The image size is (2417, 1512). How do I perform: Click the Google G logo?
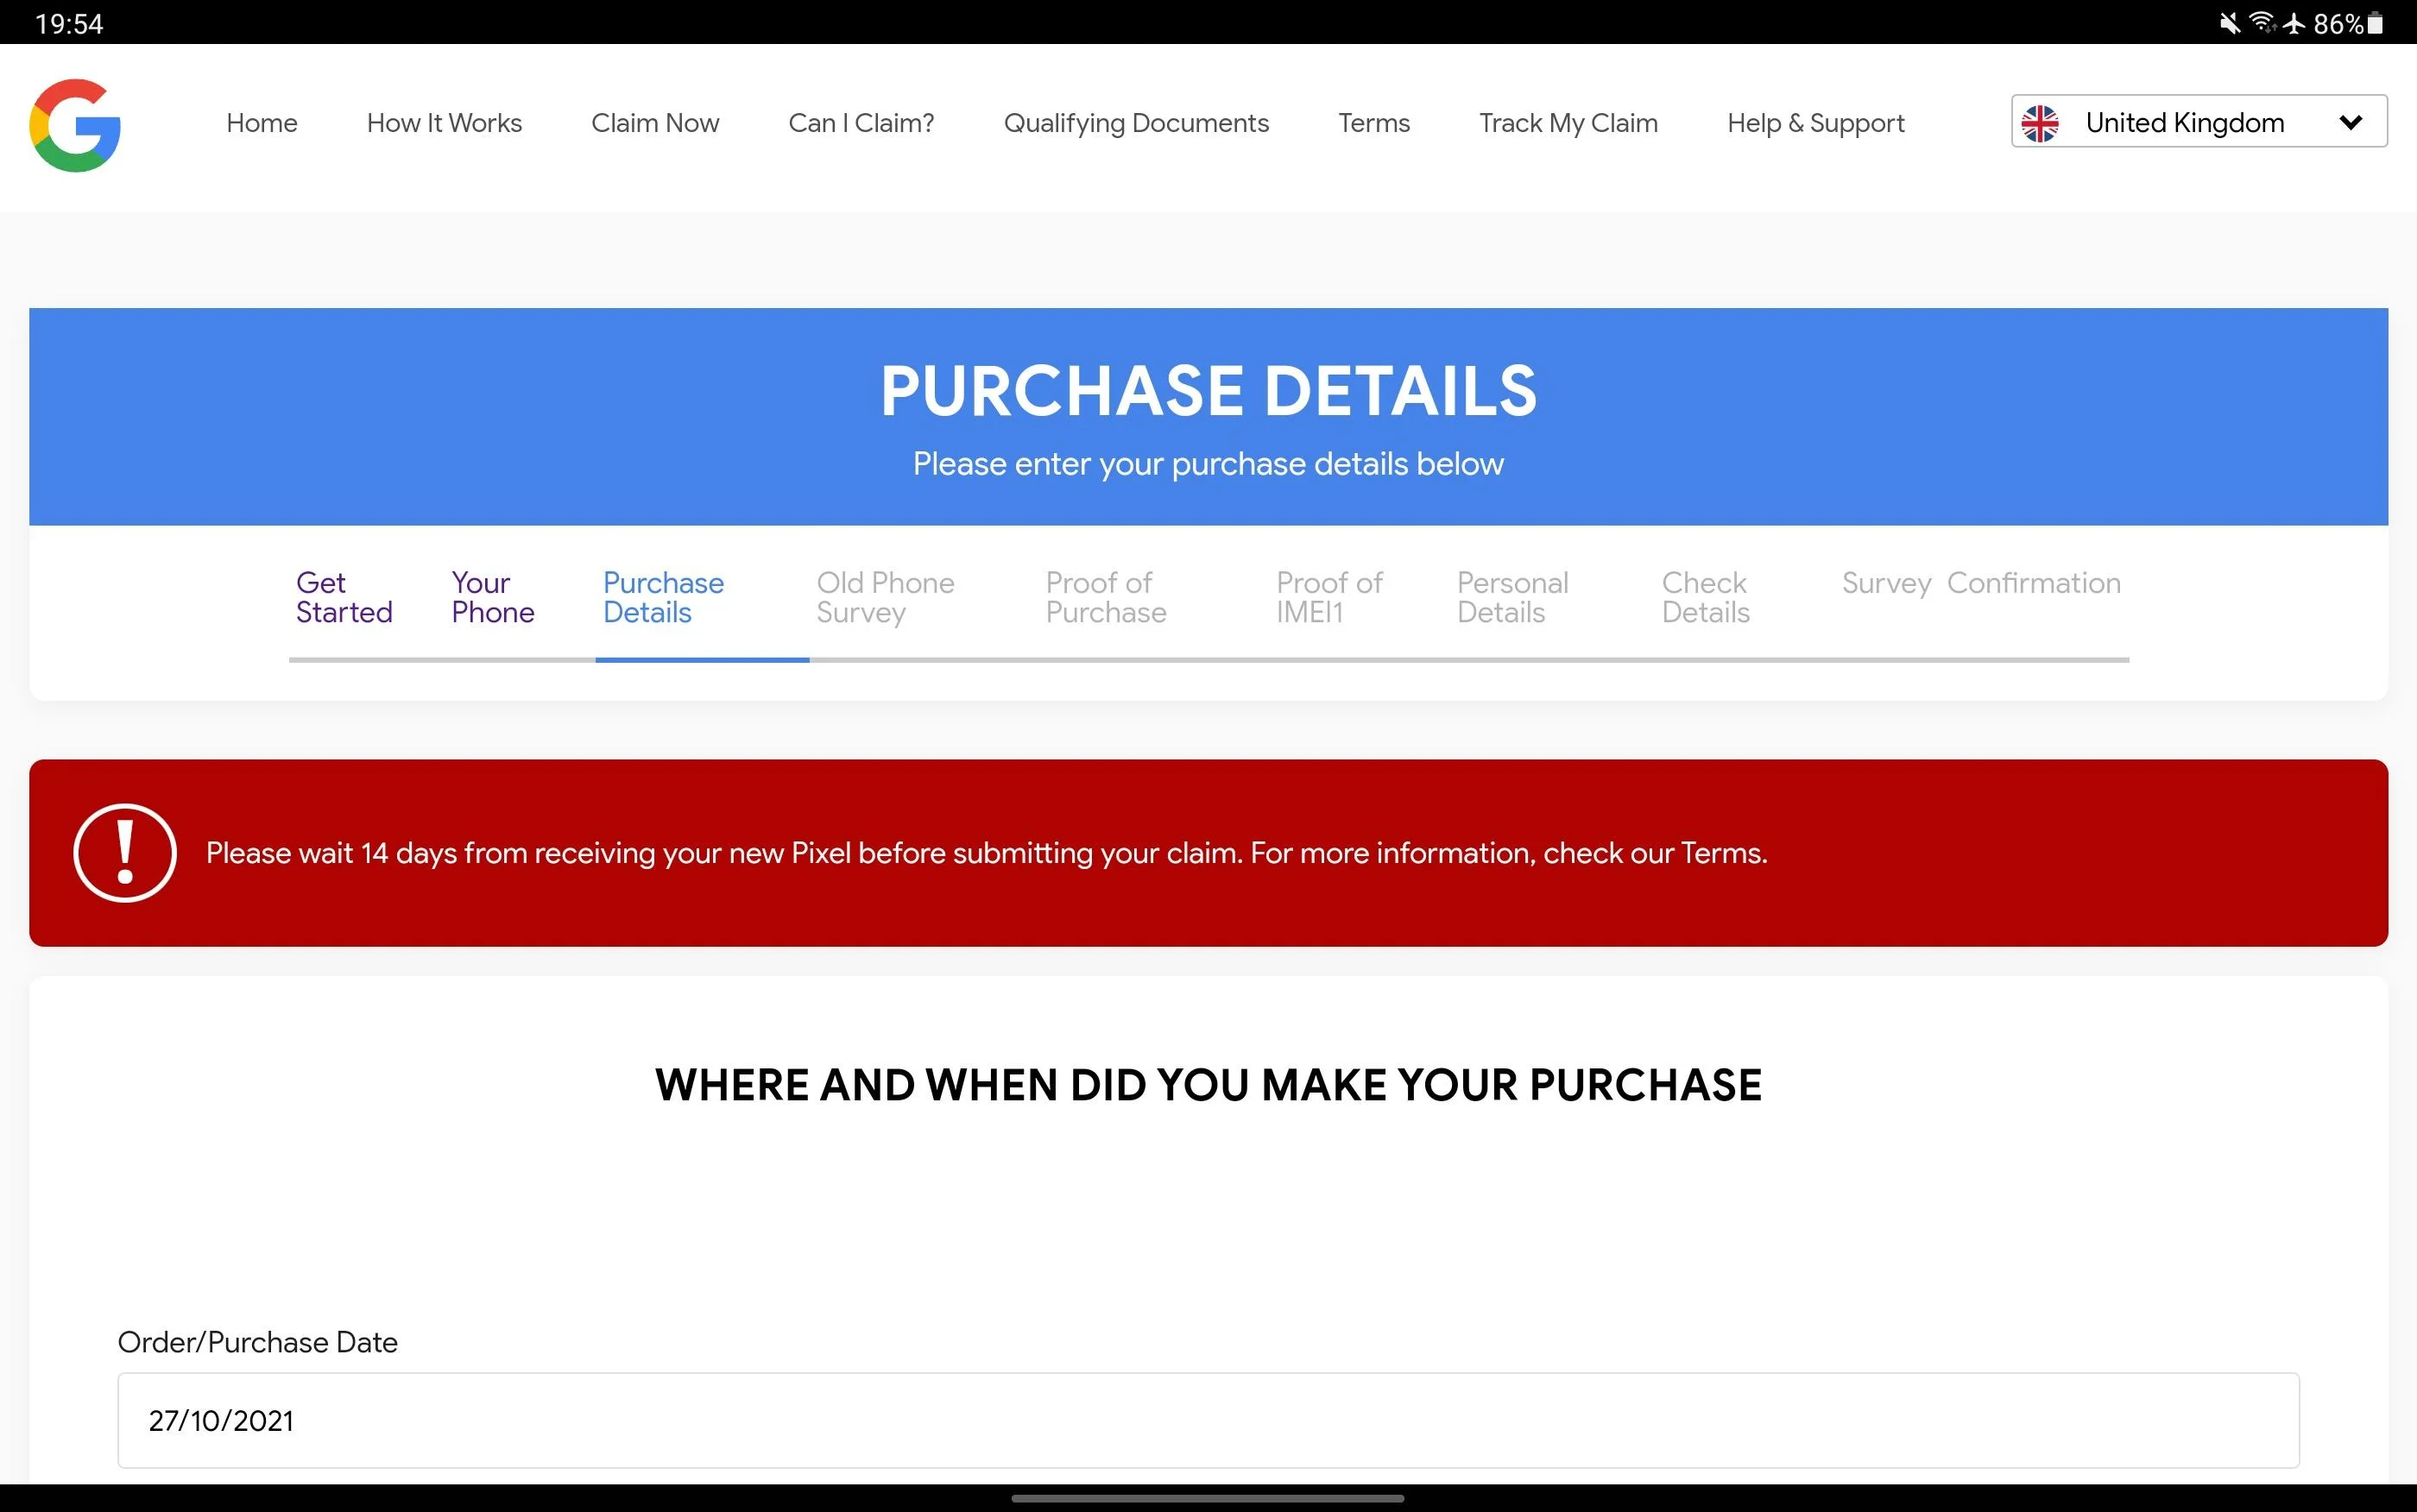tap(75, 125)
